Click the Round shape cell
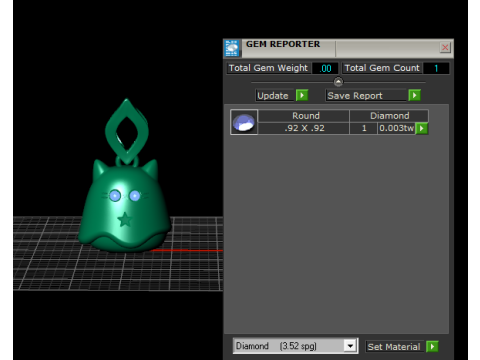Viewport: 480px width, 360px height. pyautogui.click(x=304, y=116)
